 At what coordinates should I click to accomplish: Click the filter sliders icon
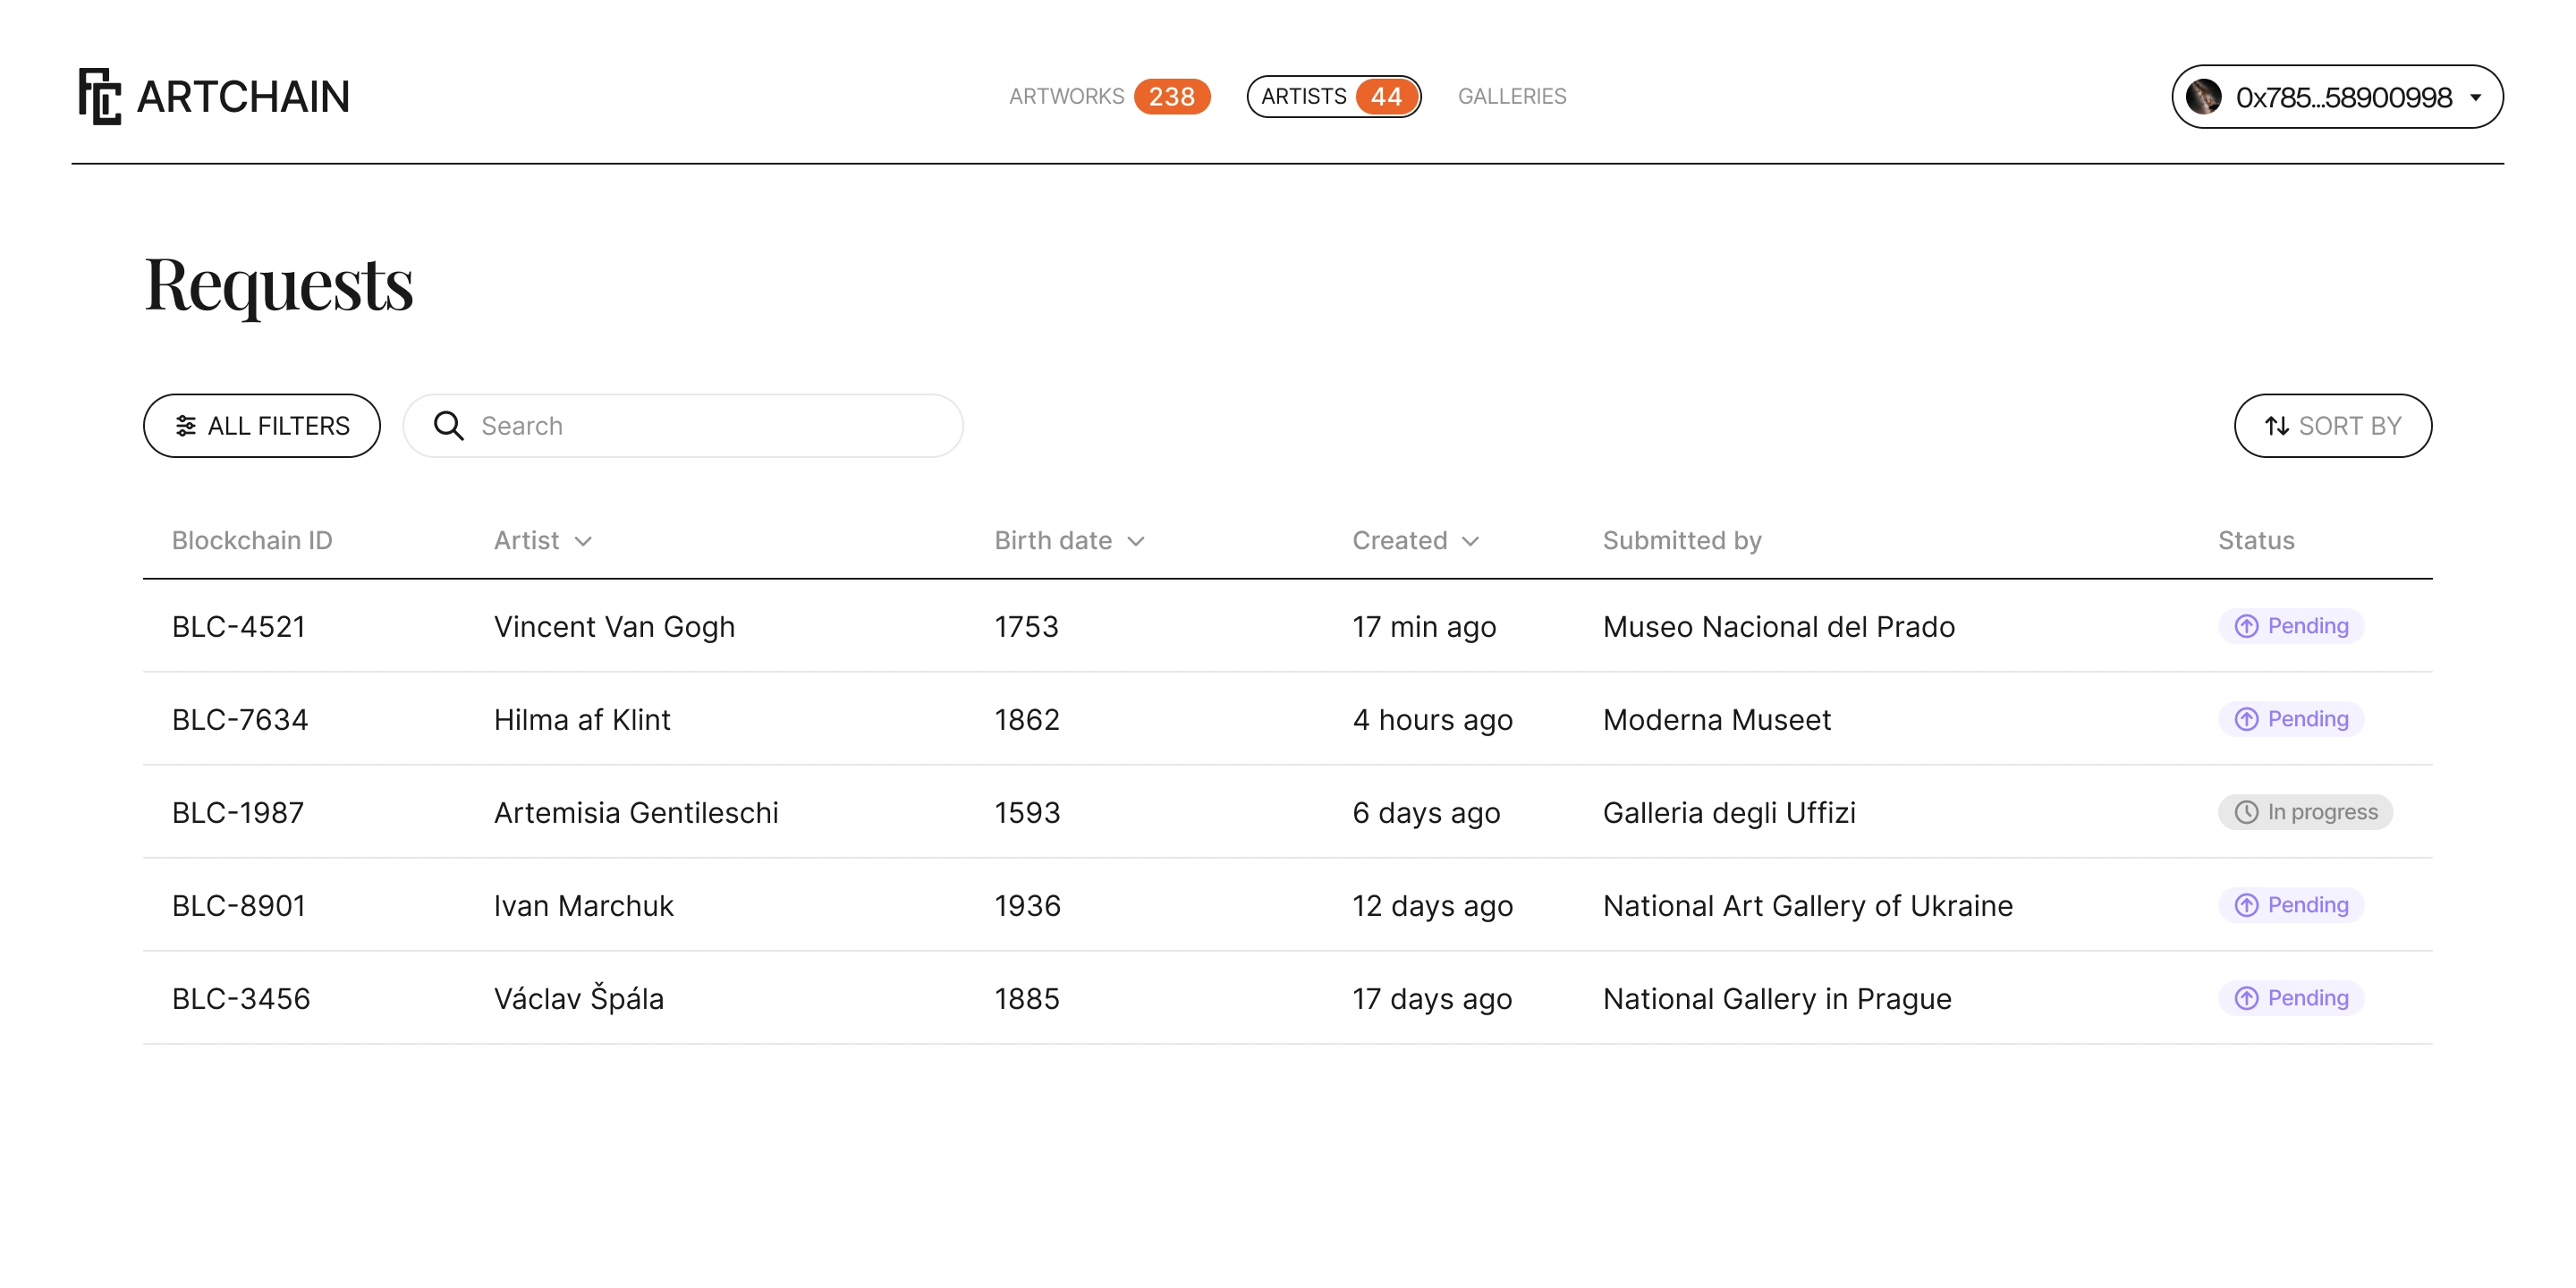186,426
